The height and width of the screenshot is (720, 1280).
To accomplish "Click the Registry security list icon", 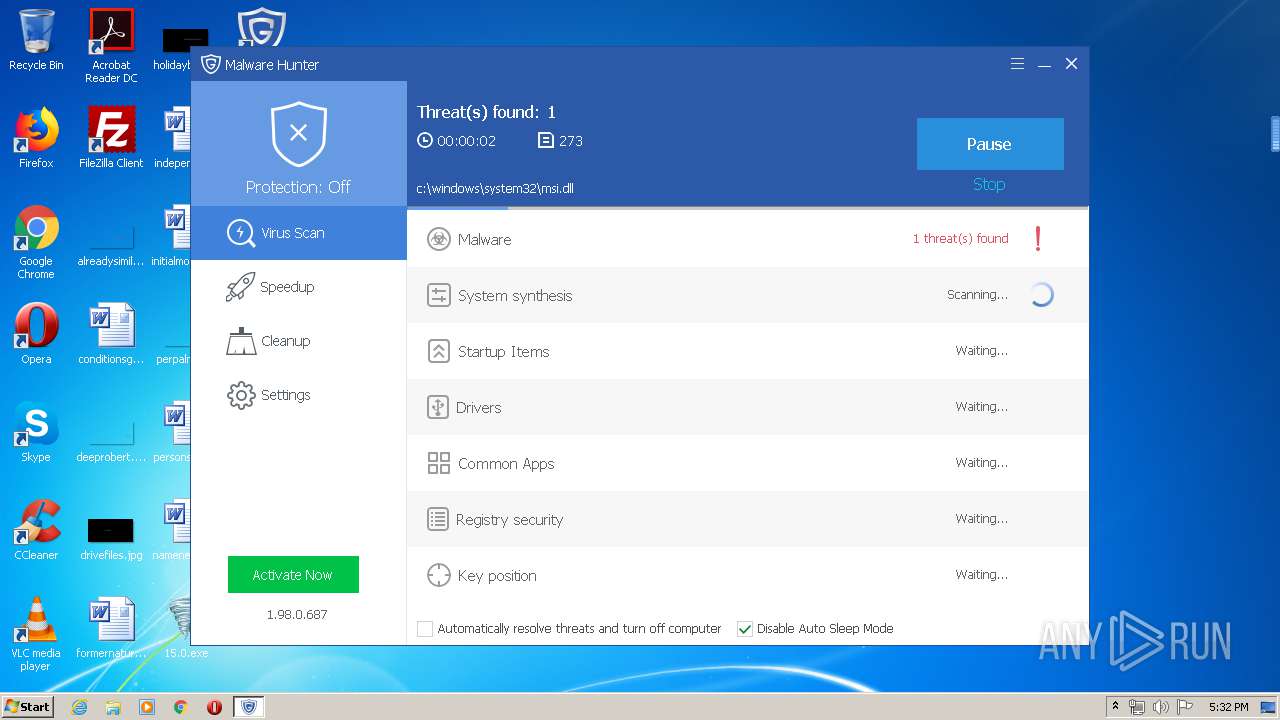I will pos(437,519).
